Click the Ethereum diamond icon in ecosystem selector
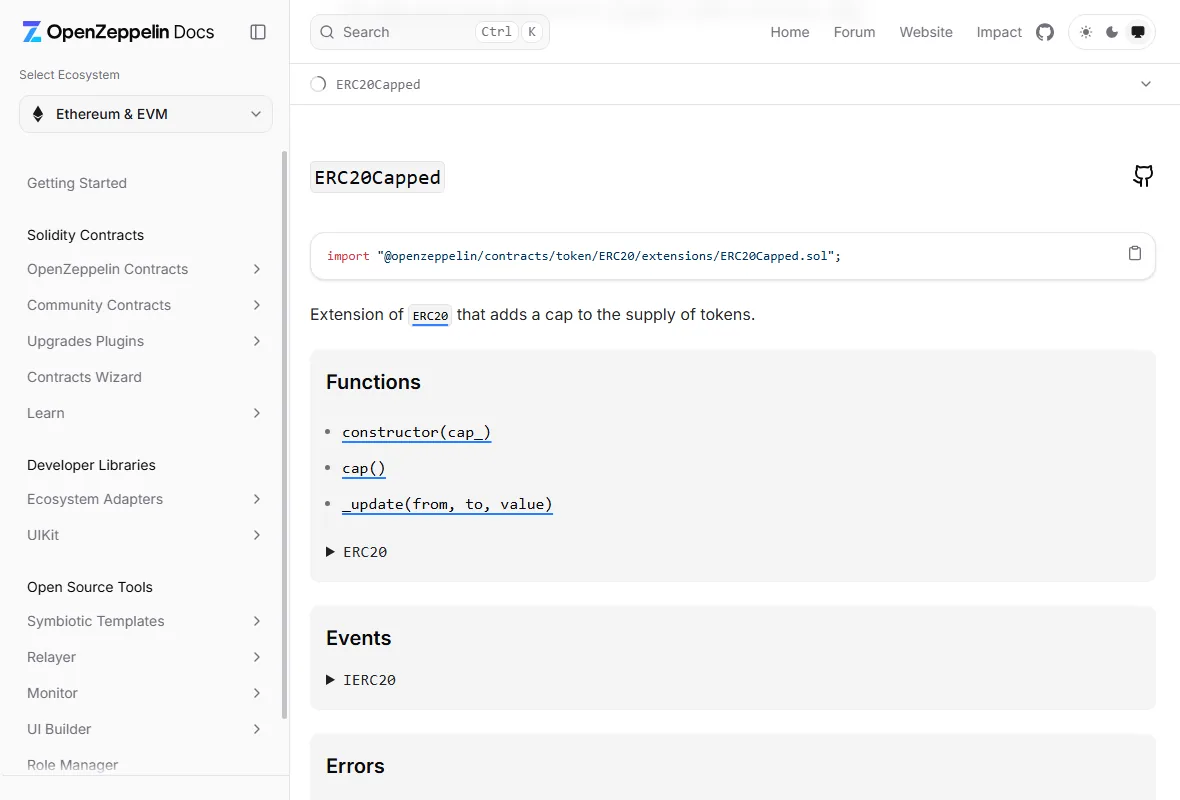Screen dimensions: 1180x800 (38, 114)
